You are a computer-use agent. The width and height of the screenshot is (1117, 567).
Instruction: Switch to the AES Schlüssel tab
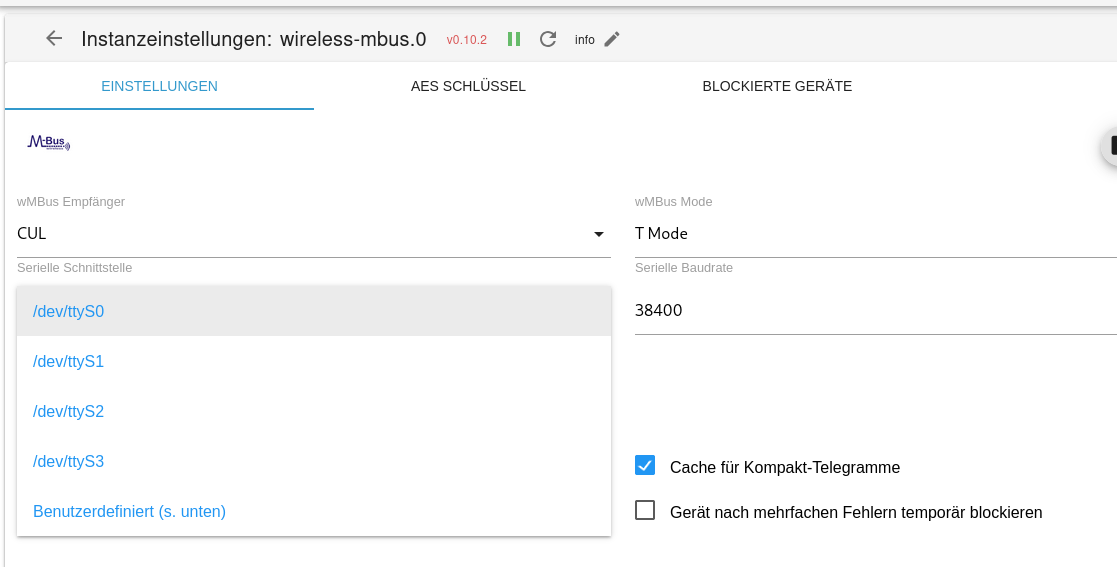click(x=468, y=86)
